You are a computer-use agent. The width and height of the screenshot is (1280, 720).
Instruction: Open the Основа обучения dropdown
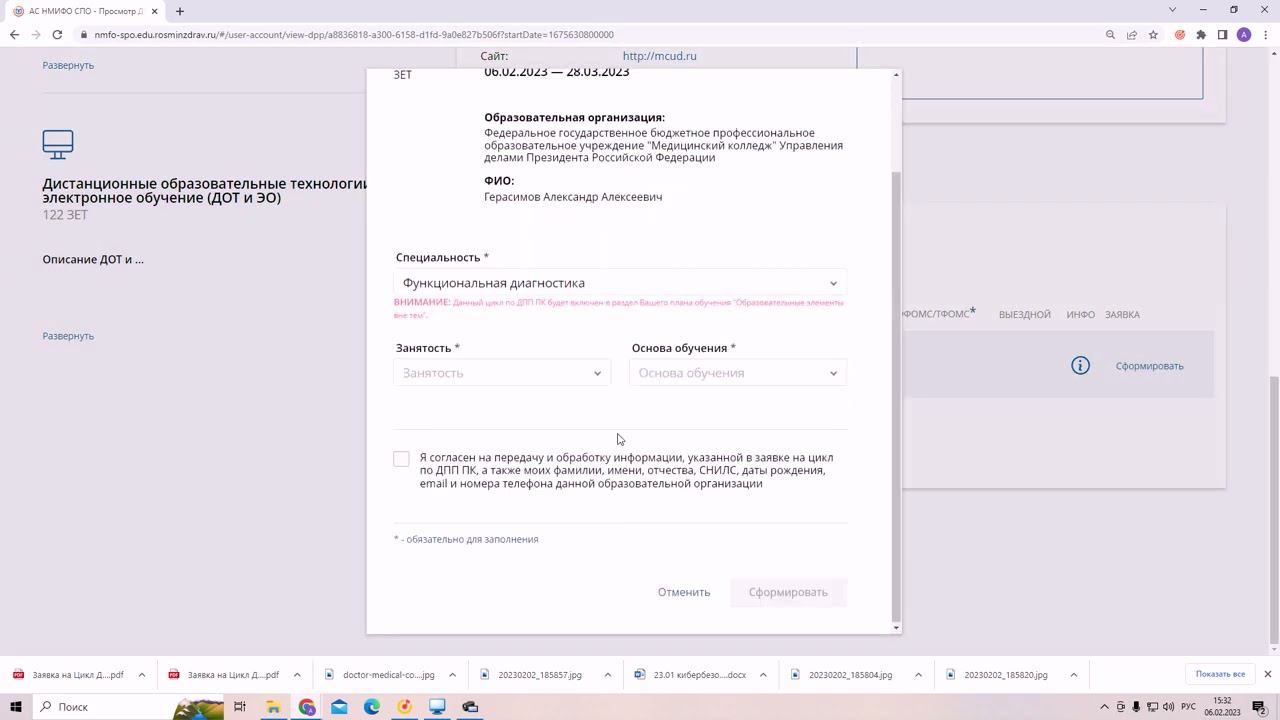[x=738, y=373]
